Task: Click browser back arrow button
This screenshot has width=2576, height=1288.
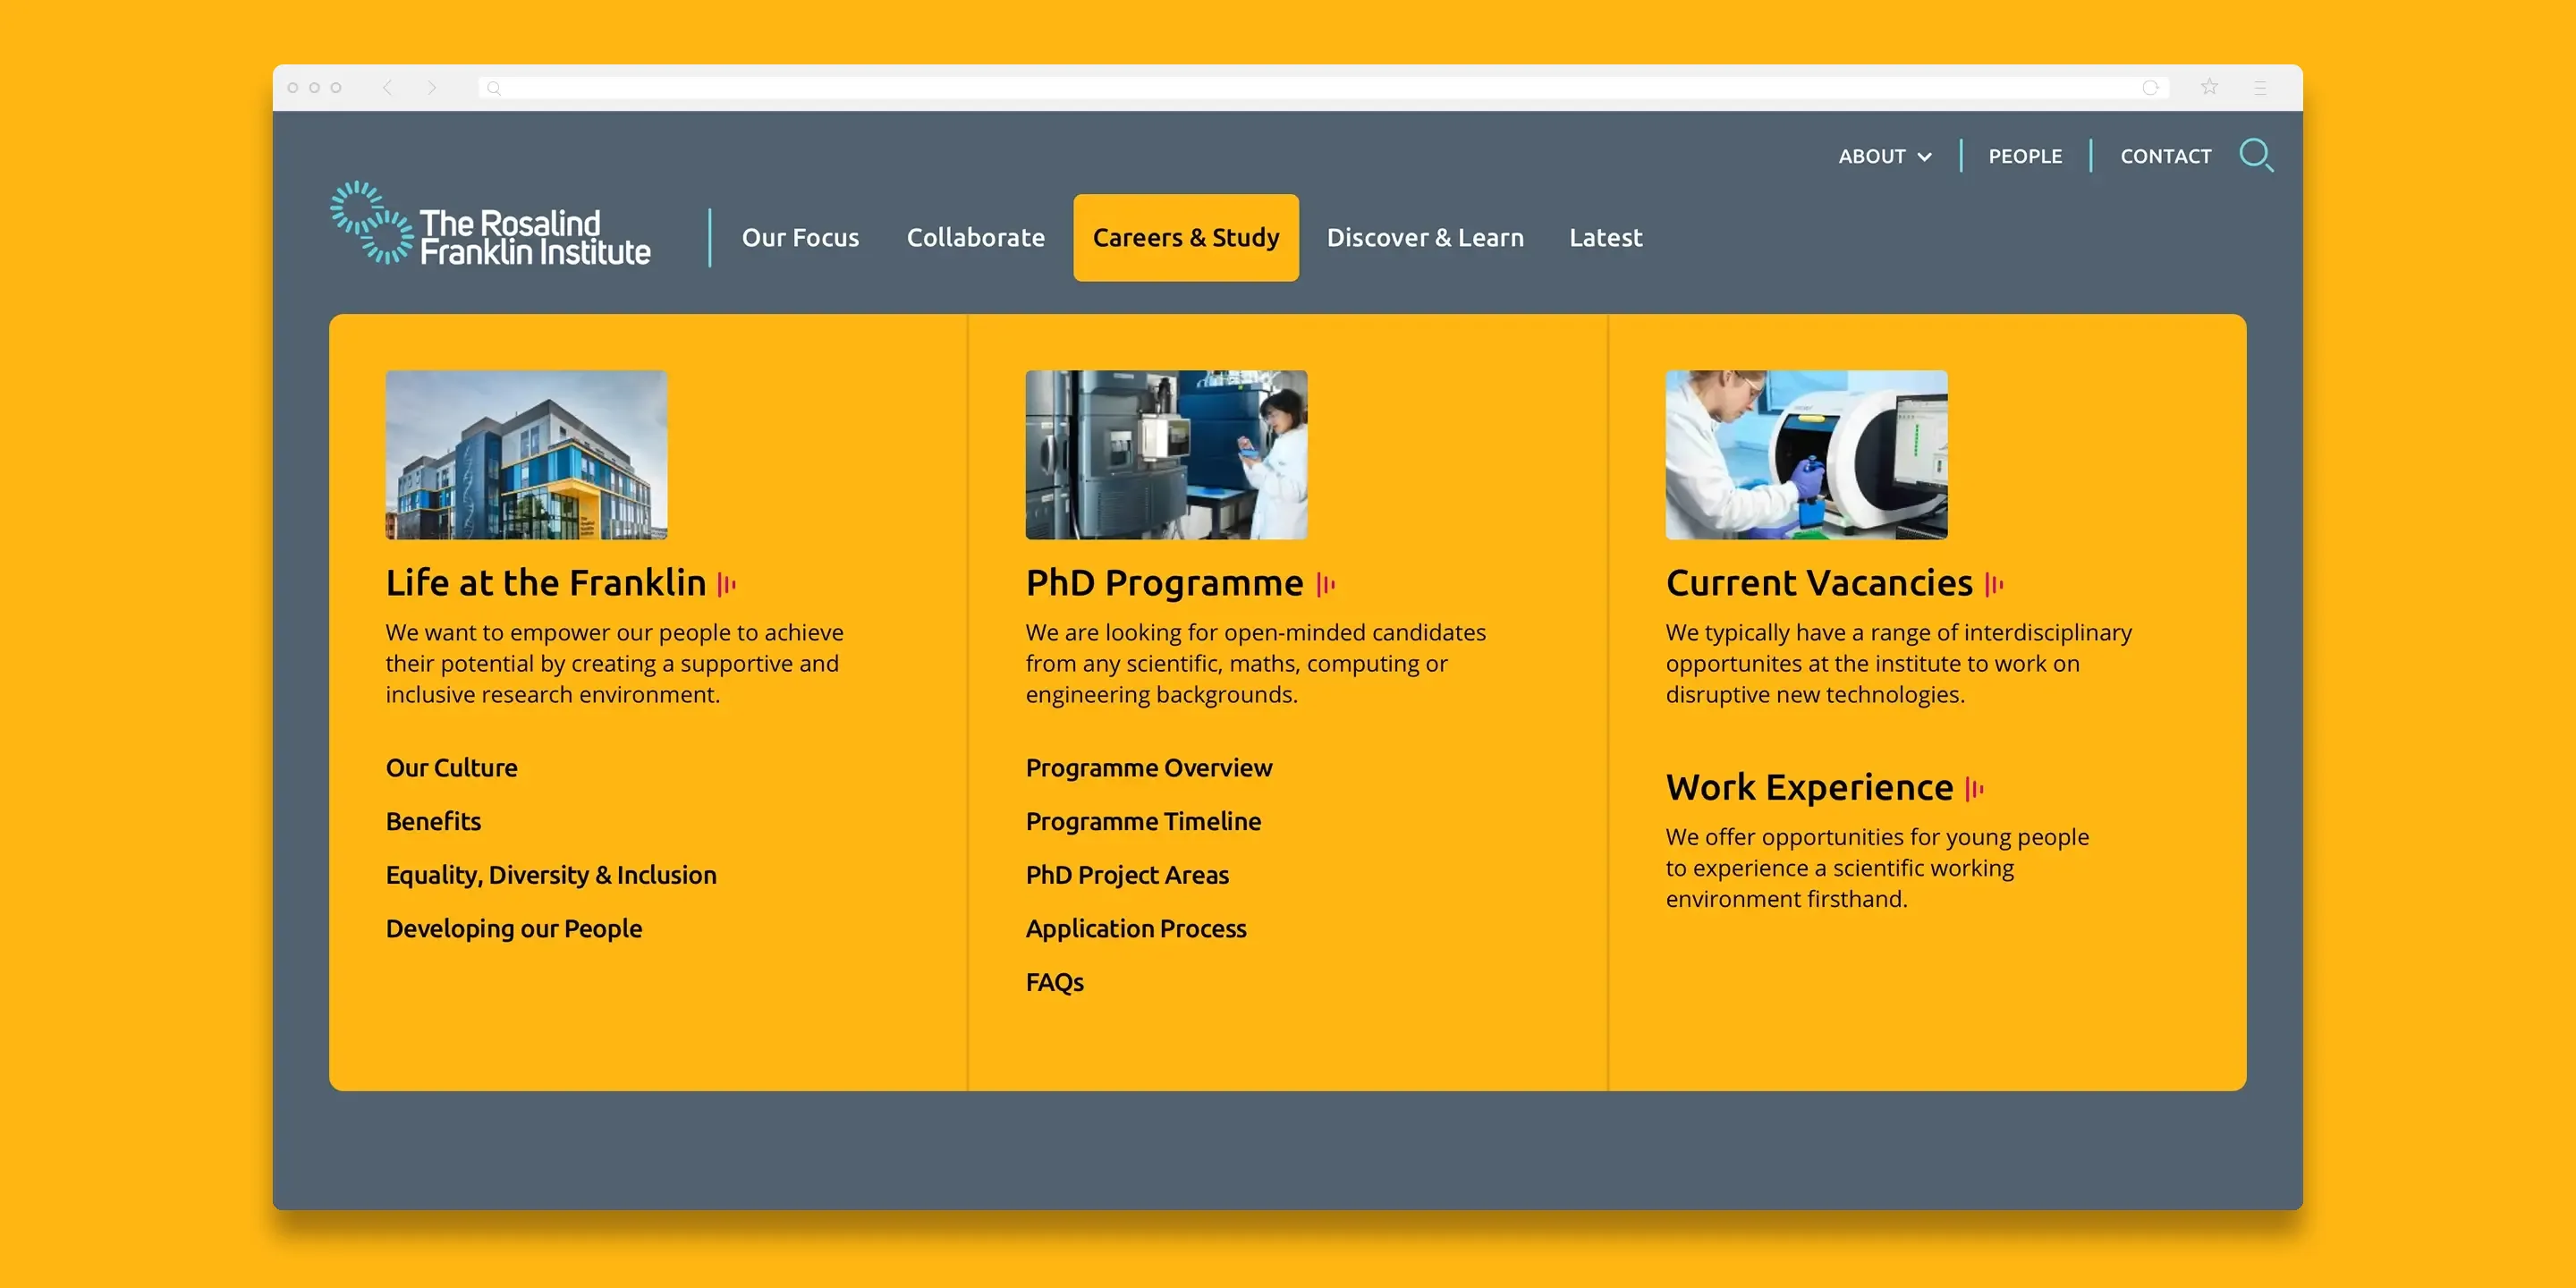Action: [x=387, y=88]
